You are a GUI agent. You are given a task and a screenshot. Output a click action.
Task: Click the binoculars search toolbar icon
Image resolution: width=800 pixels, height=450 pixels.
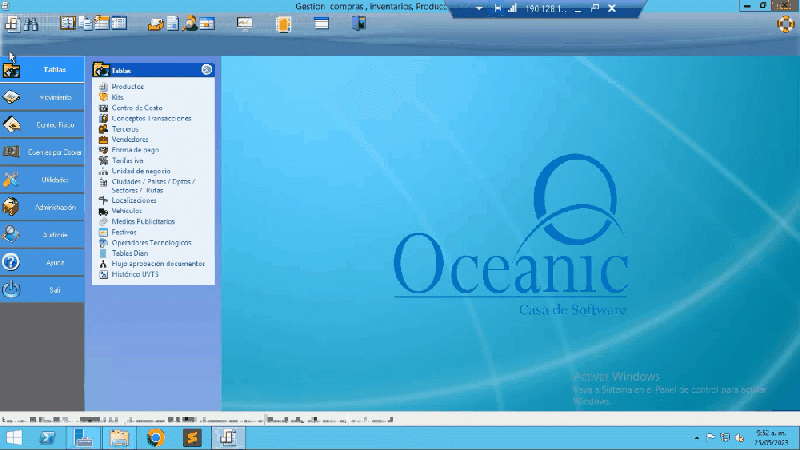coord(31,24)
